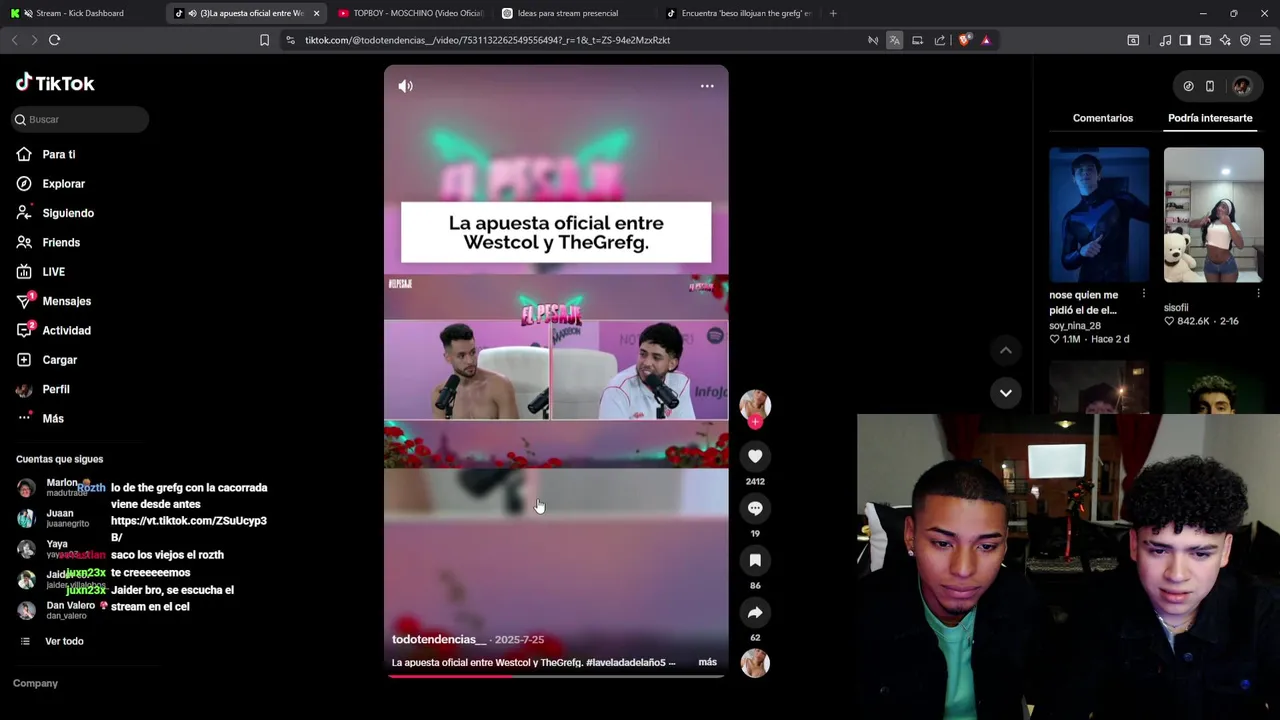Screen dimensions: 1280x720
Task: Open the browser share page icon
Action: pyautogui.click(x=940, y=40)
